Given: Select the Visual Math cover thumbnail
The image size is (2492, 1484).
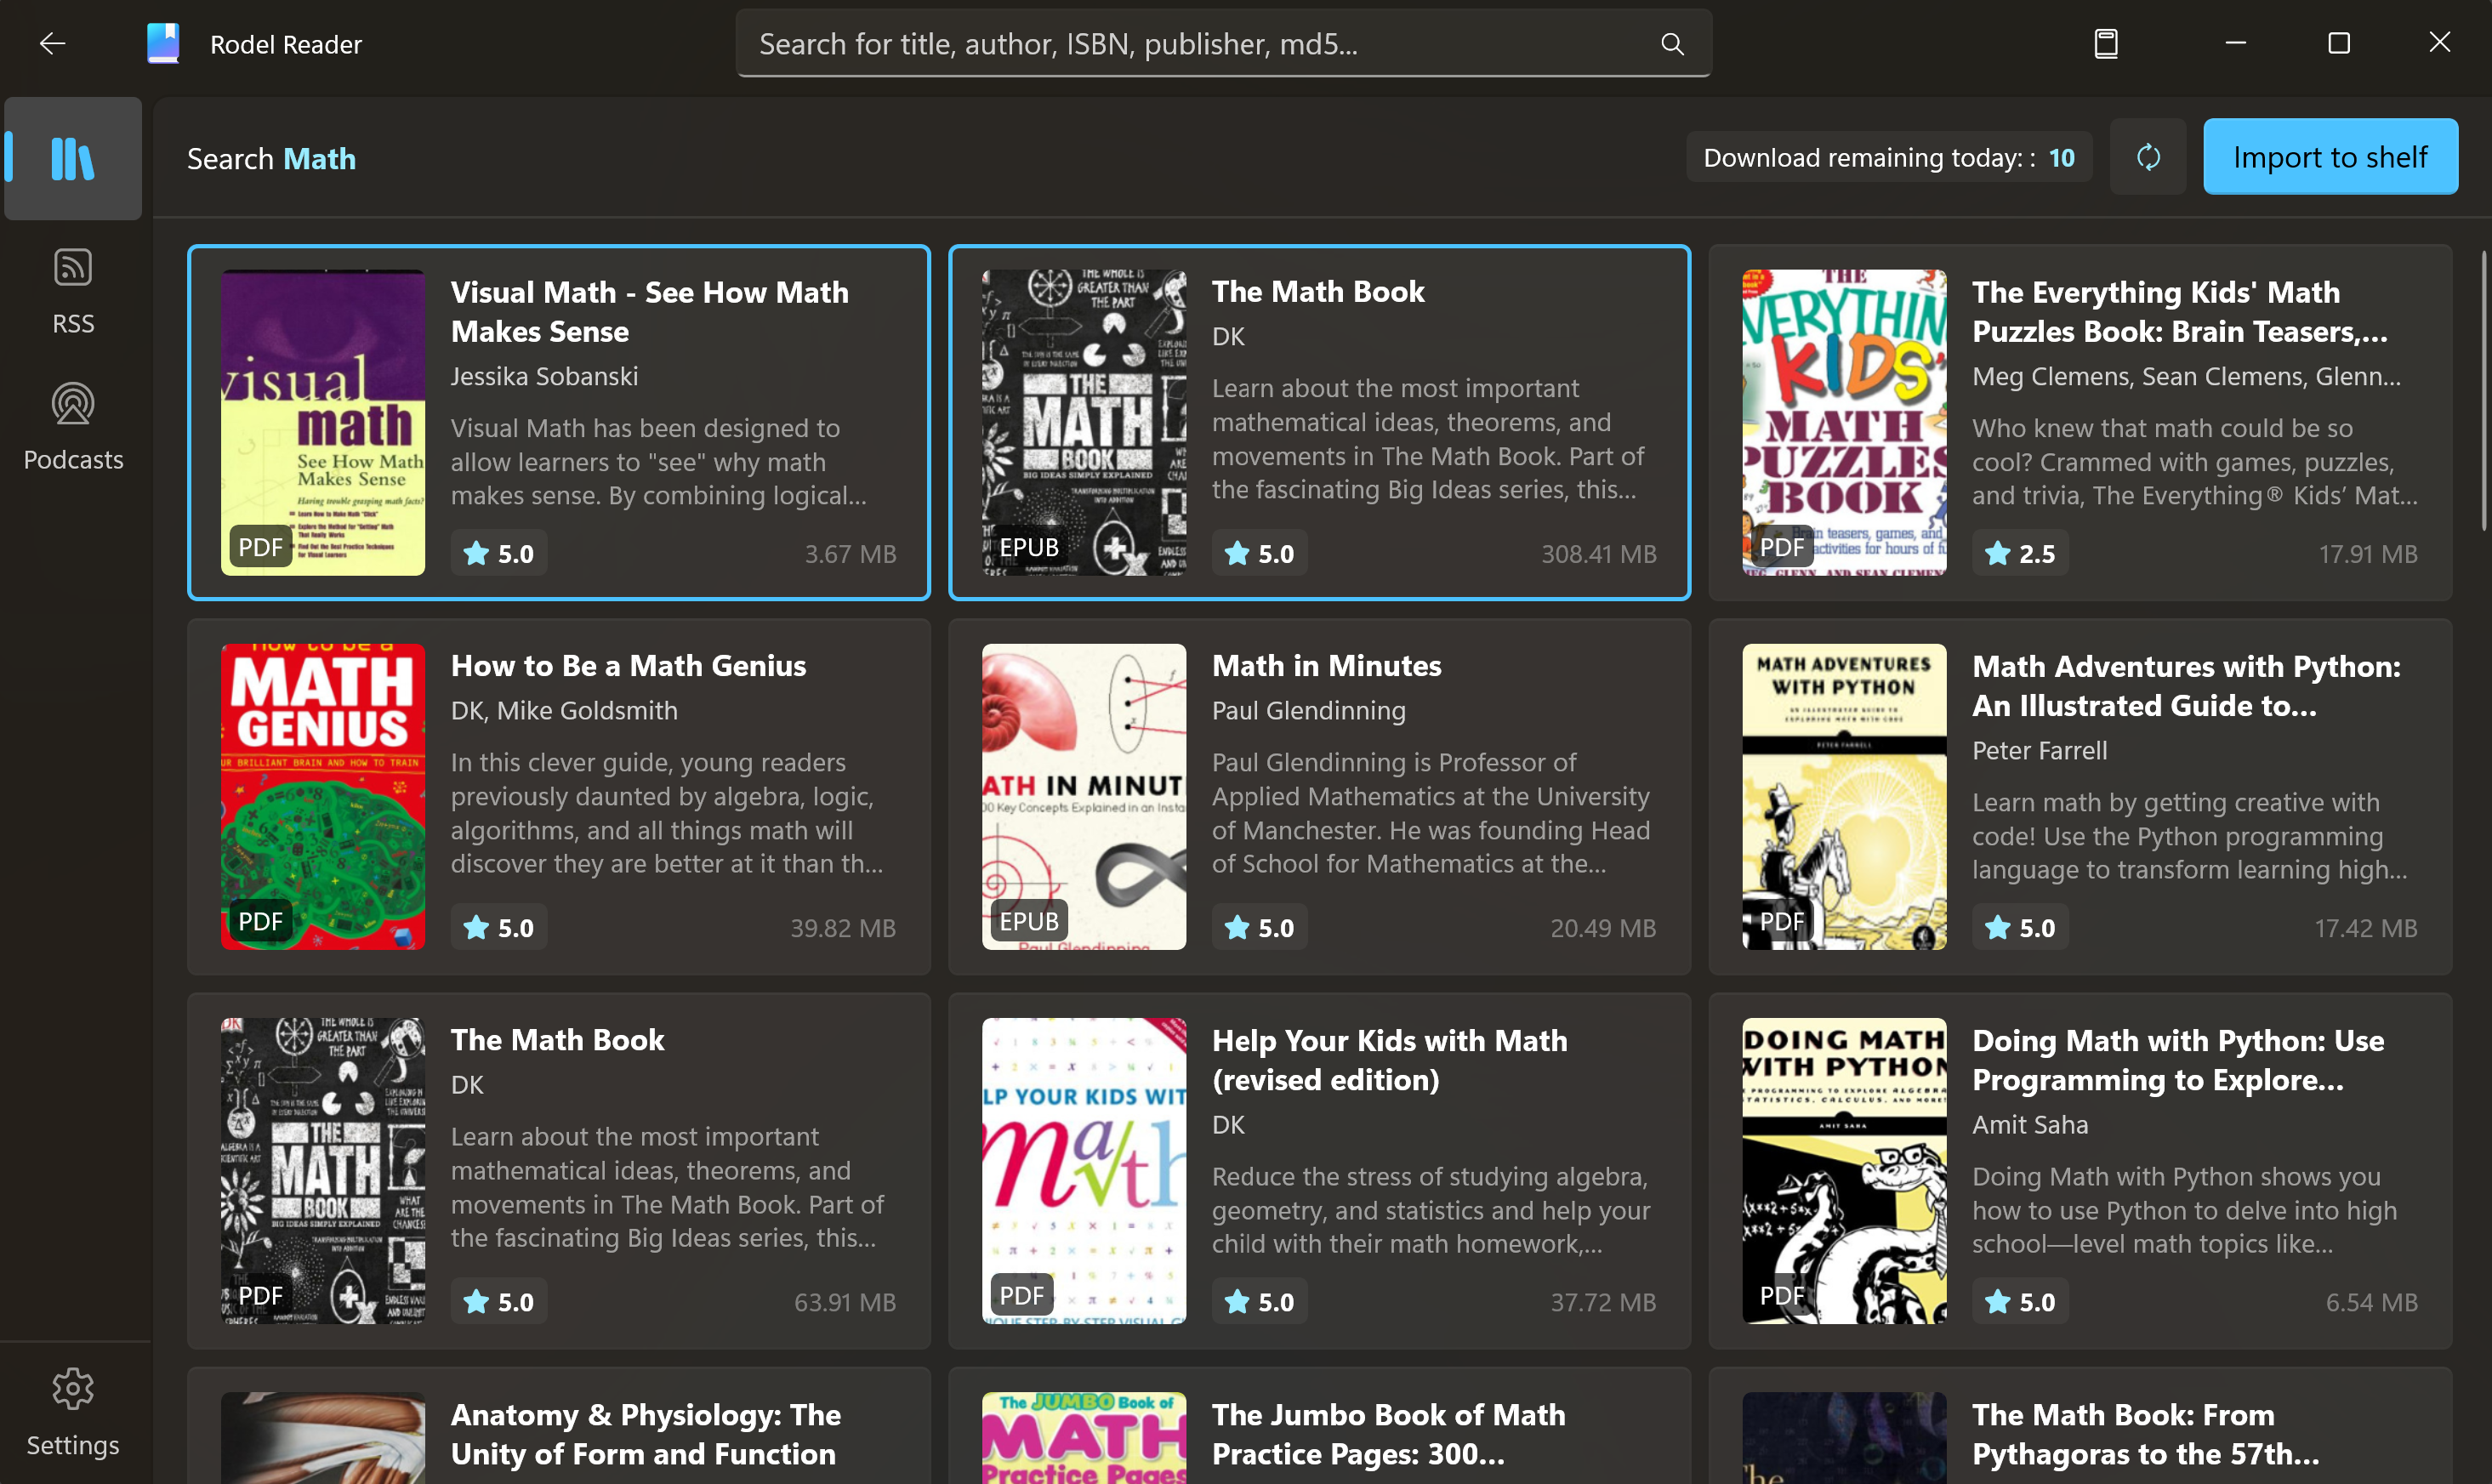Looking at the screenshot, I should point(323,422).
